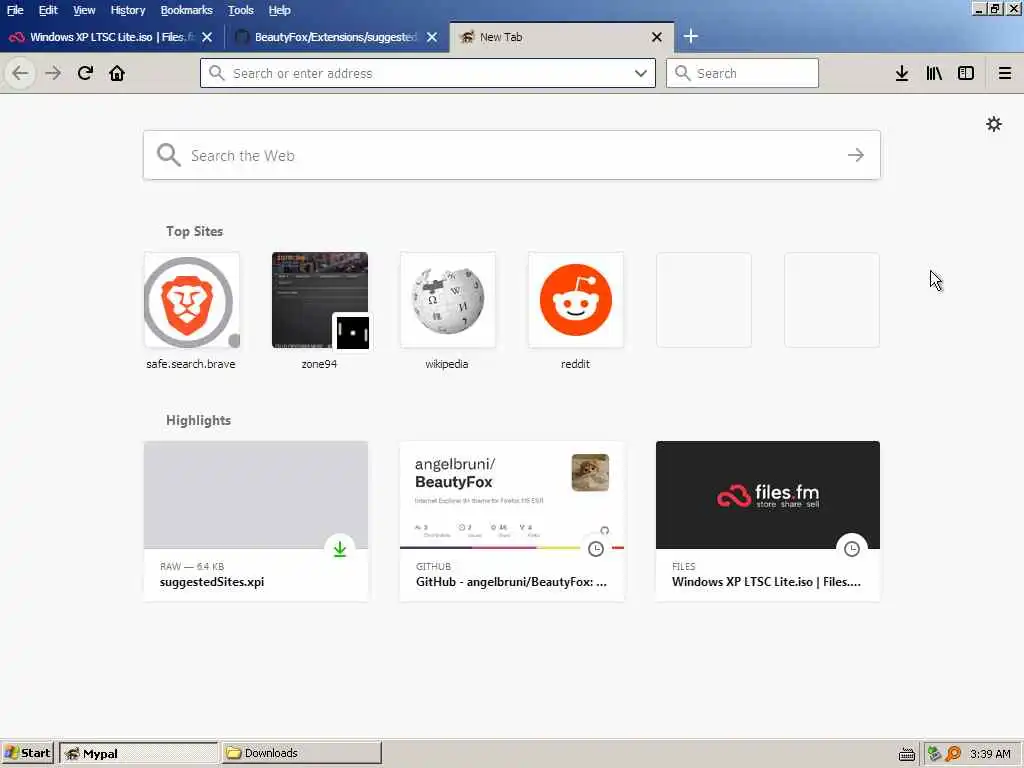This screenshot has width=1024, height=768.
Task: Click the Top Sites section heading
Action: click(194, 231)
